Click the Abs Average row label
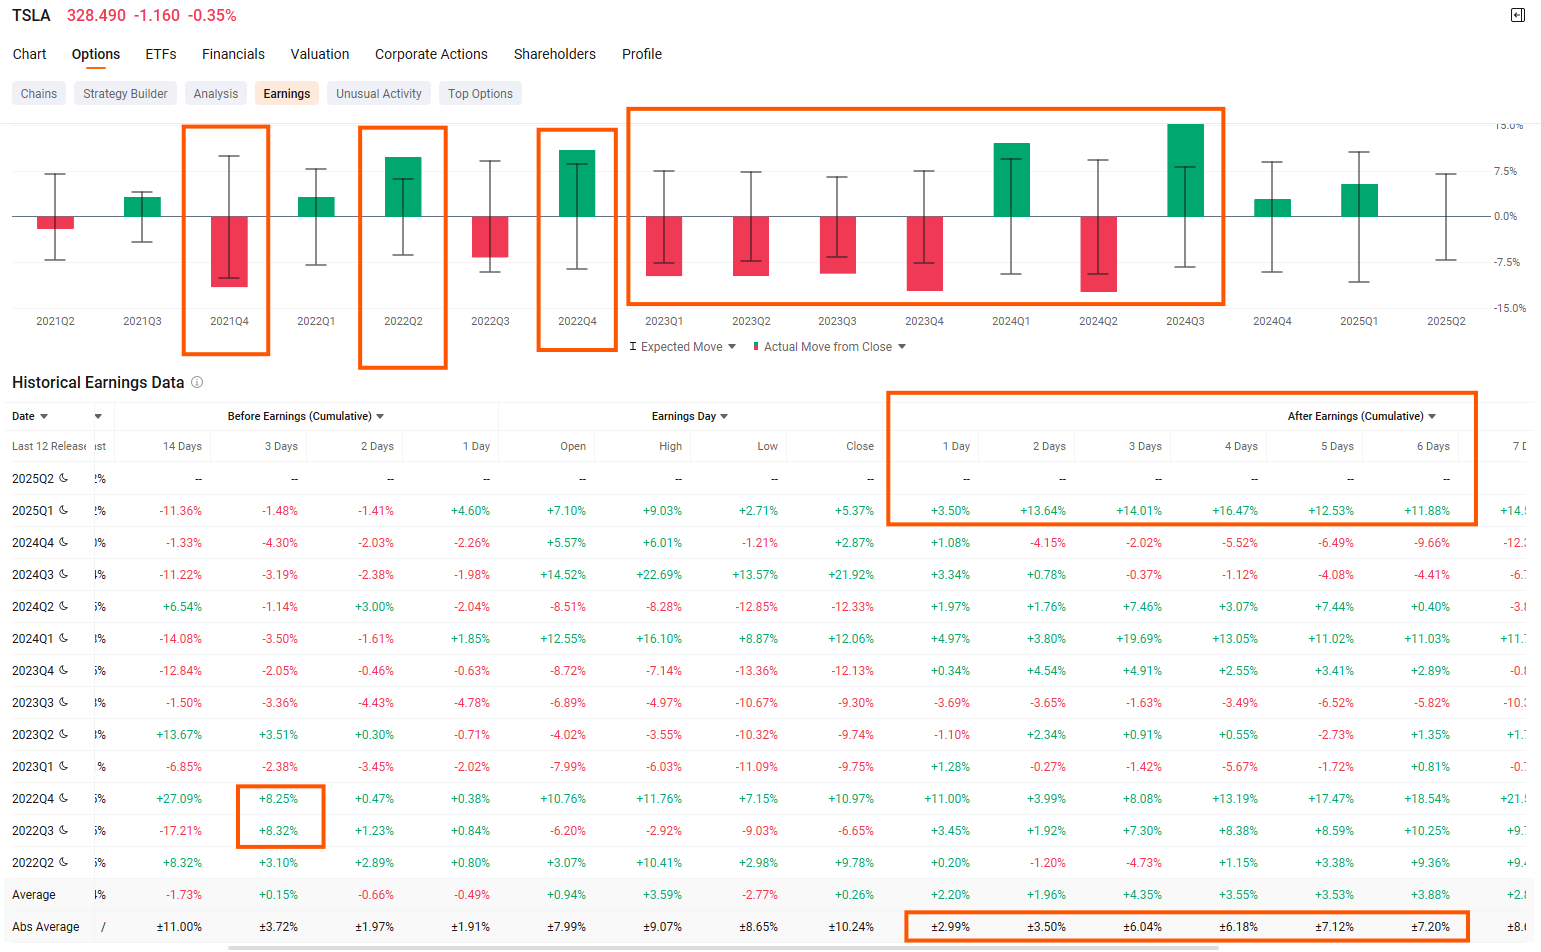Viewport: 1541px width, 952px height. tap(45, 927)
